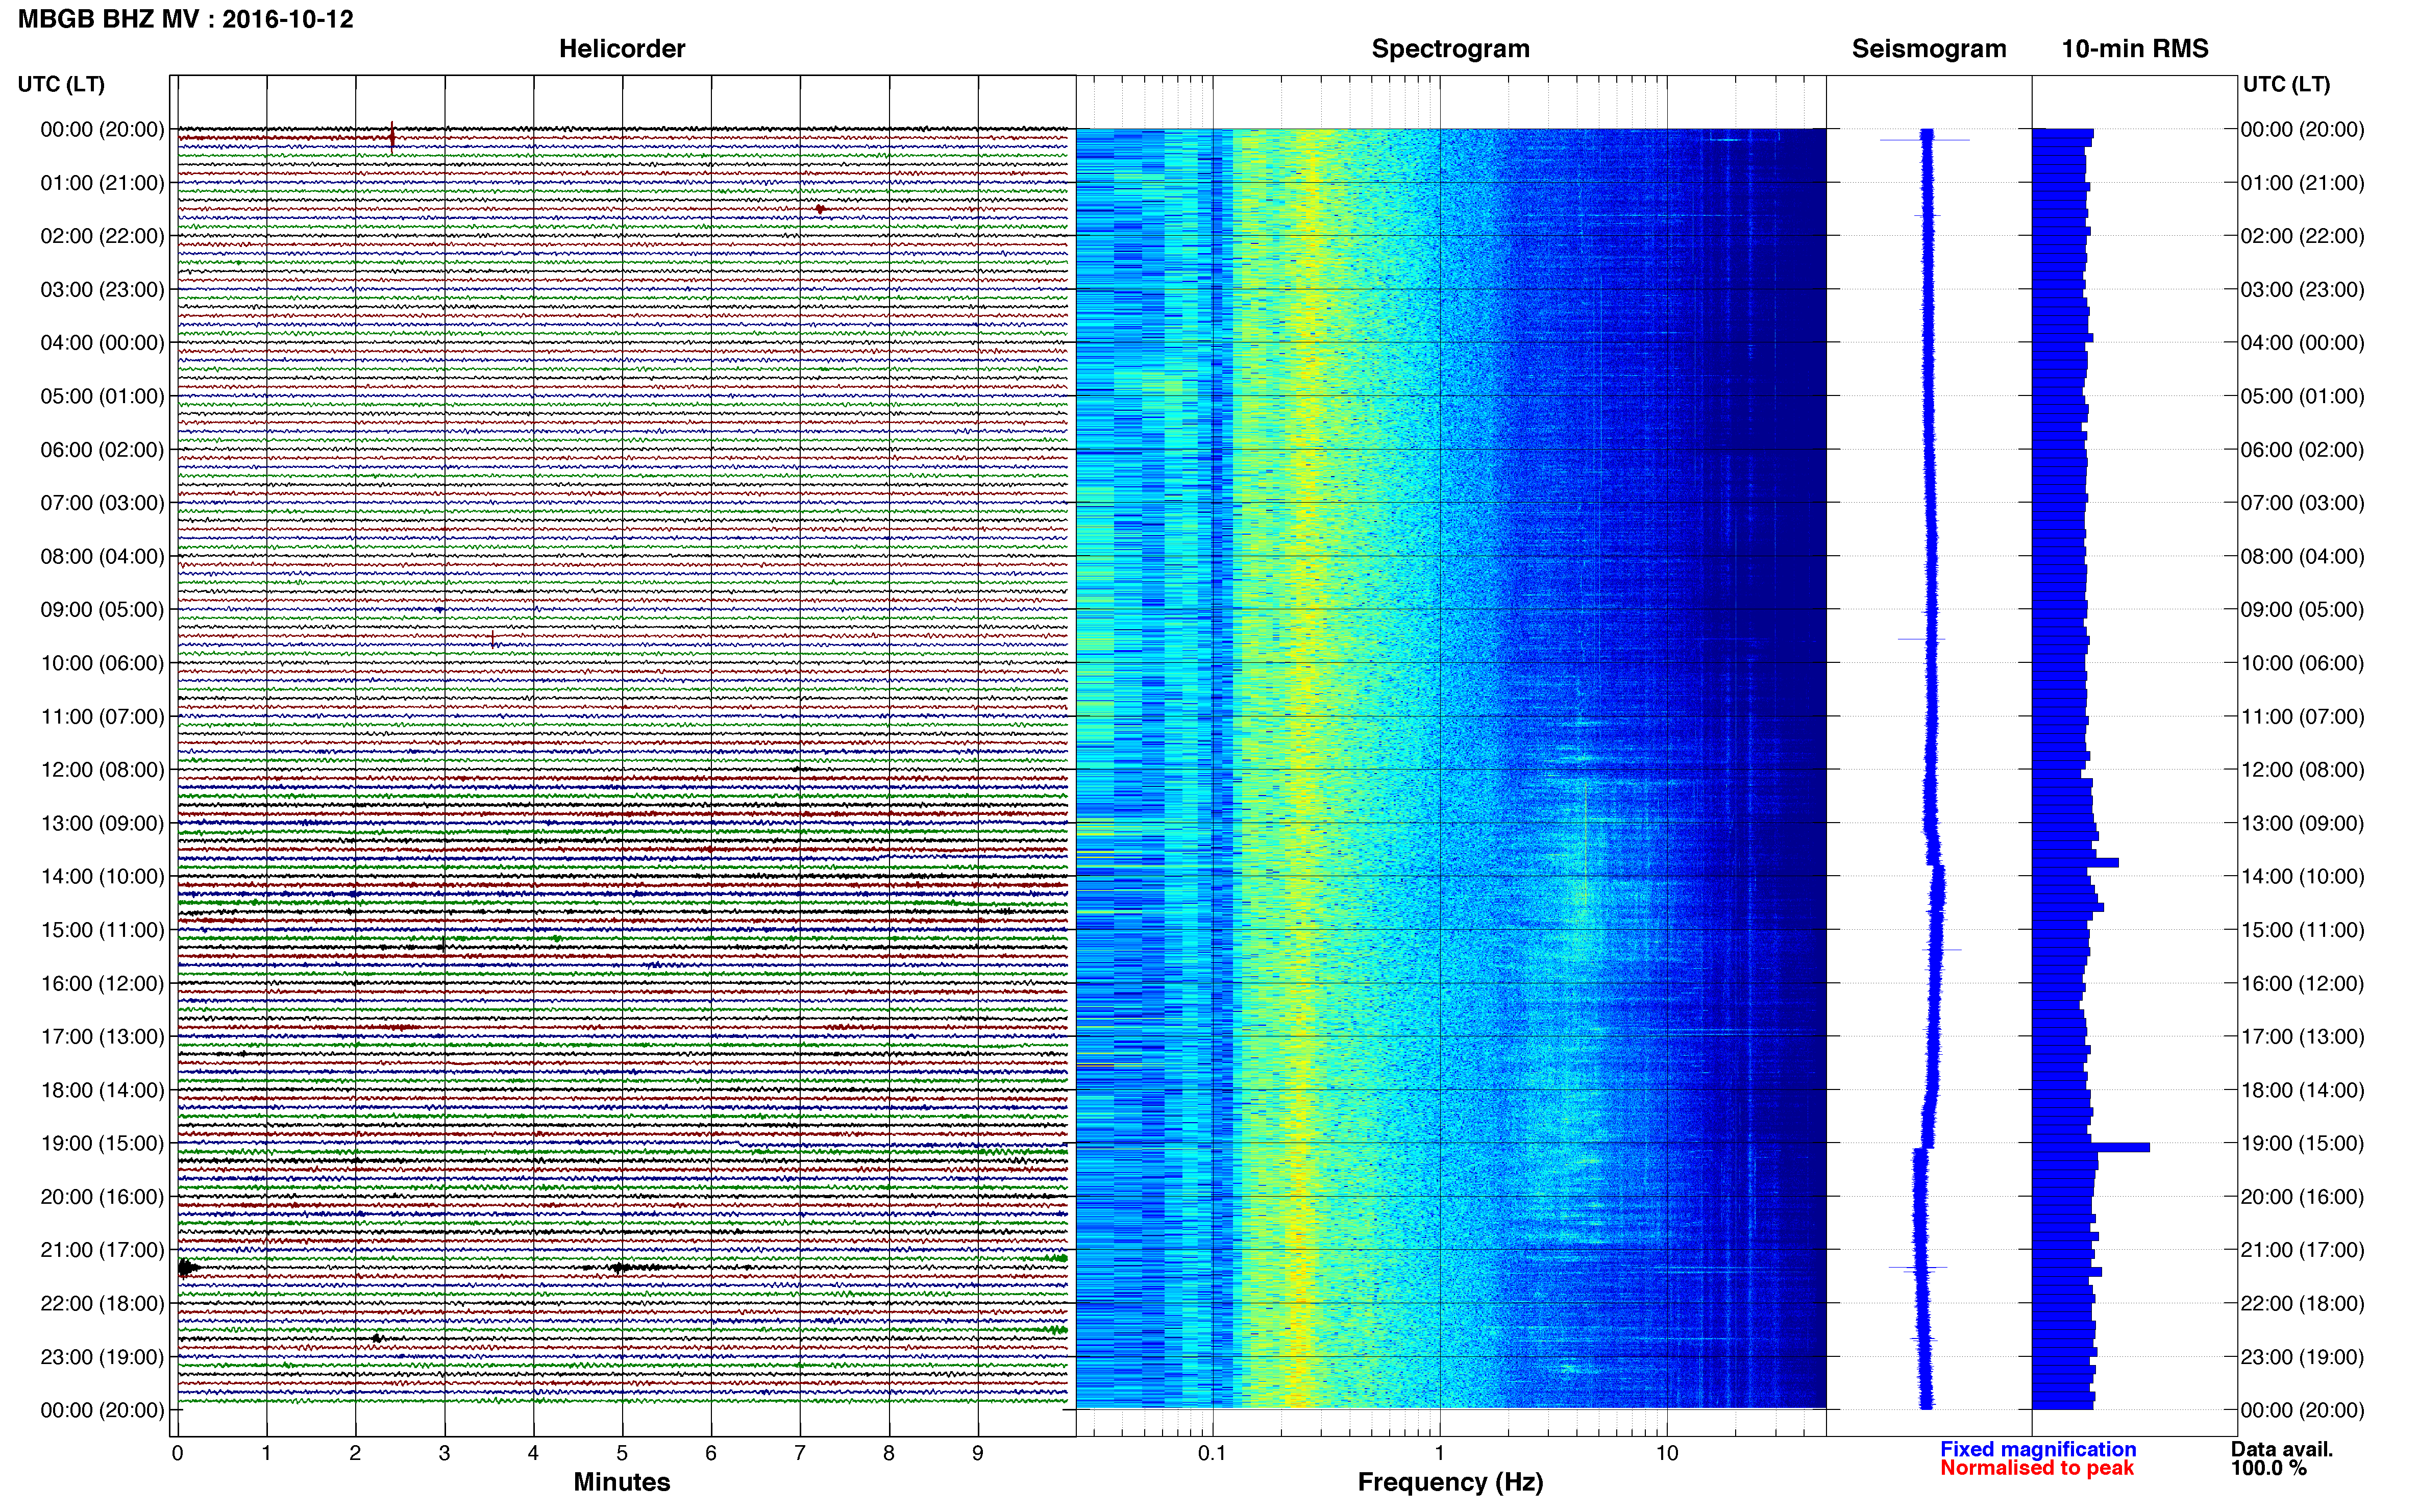2419x1512 pixels.
Task: Click the right time label '07:00 (03:00)'
Action: click(2302, 503)
